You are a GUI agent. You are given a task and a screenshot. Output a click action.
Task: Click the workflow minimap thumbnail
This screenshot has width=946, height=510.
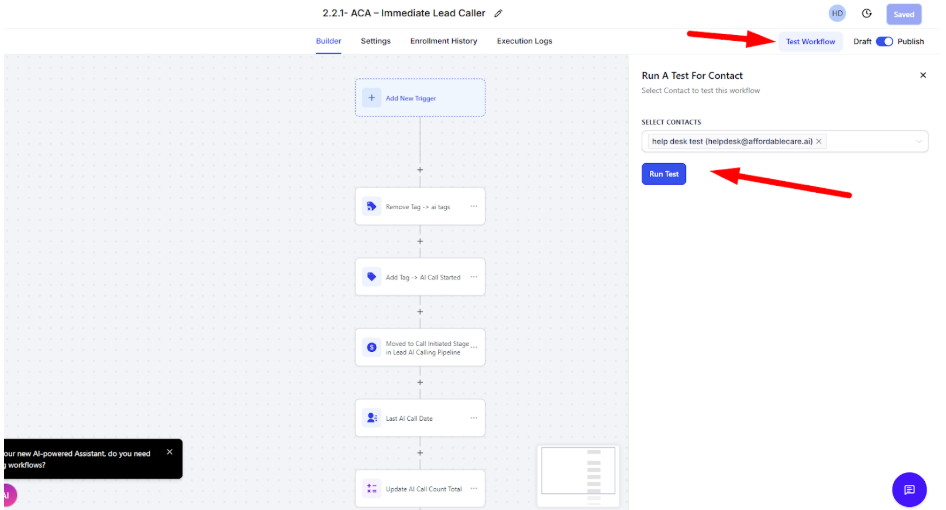pos(578,471)
